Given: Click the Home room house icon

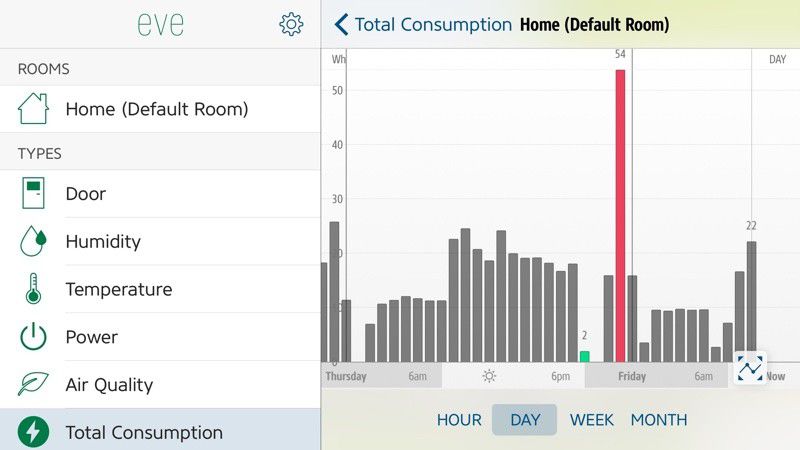Looking at the screenshot, I should coord(33,109).
